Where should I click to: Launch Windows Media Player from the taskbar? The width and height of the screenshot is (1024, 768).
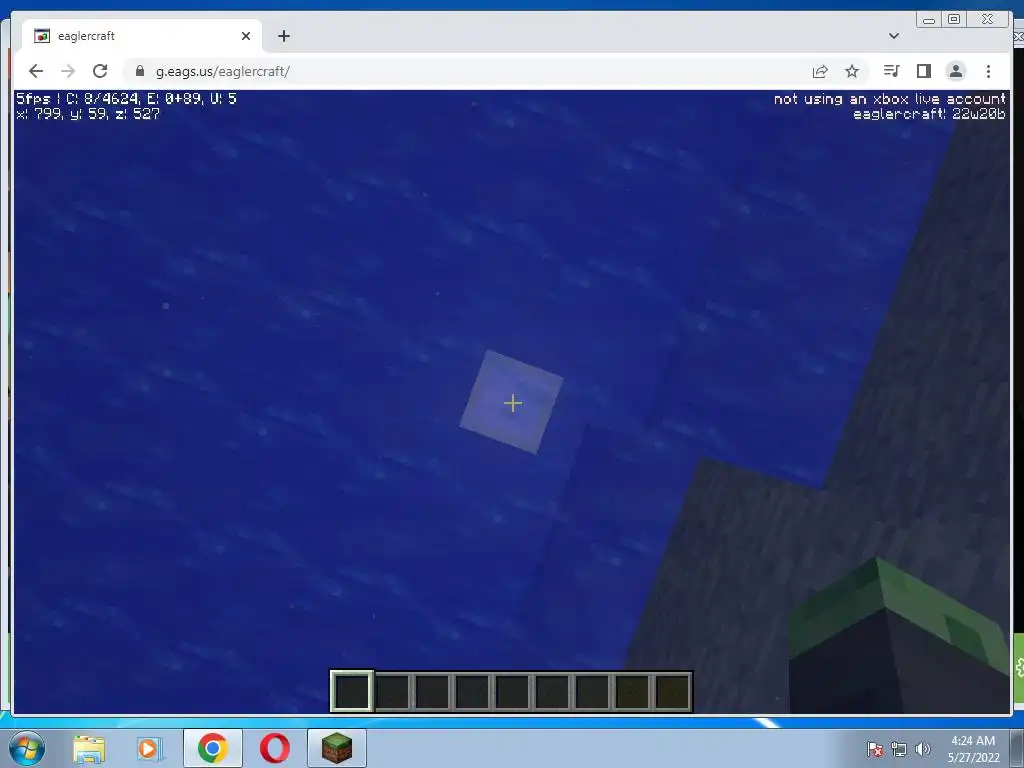click(150, 748)
